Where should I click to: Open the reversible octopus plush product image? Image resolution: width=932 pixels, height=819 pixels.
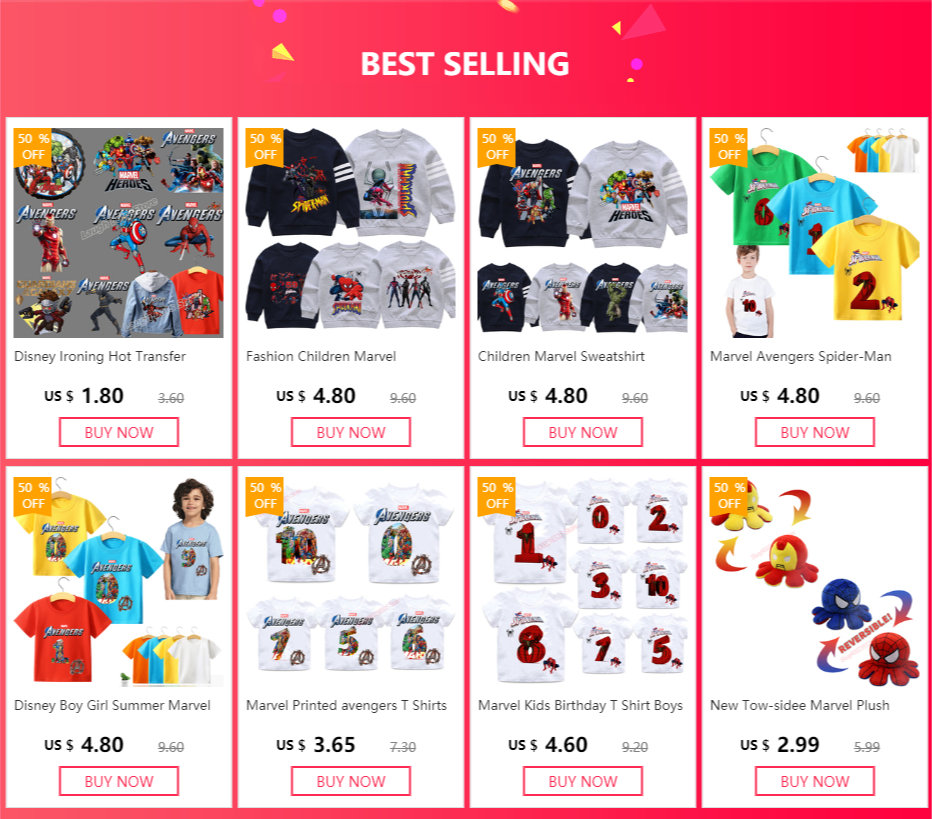click(x=815, y=582)
